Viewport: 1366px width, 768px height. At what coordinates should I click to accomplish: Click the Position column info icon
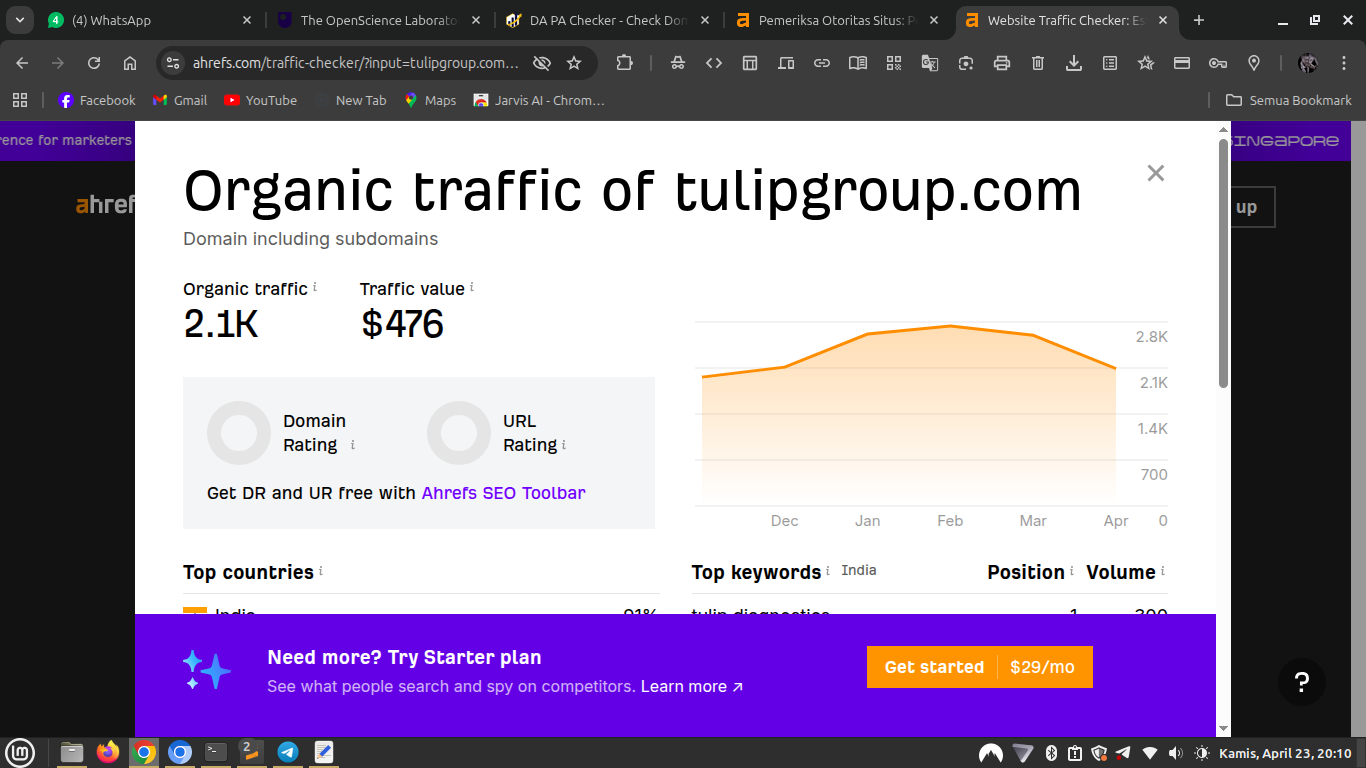pos(1072,571)
